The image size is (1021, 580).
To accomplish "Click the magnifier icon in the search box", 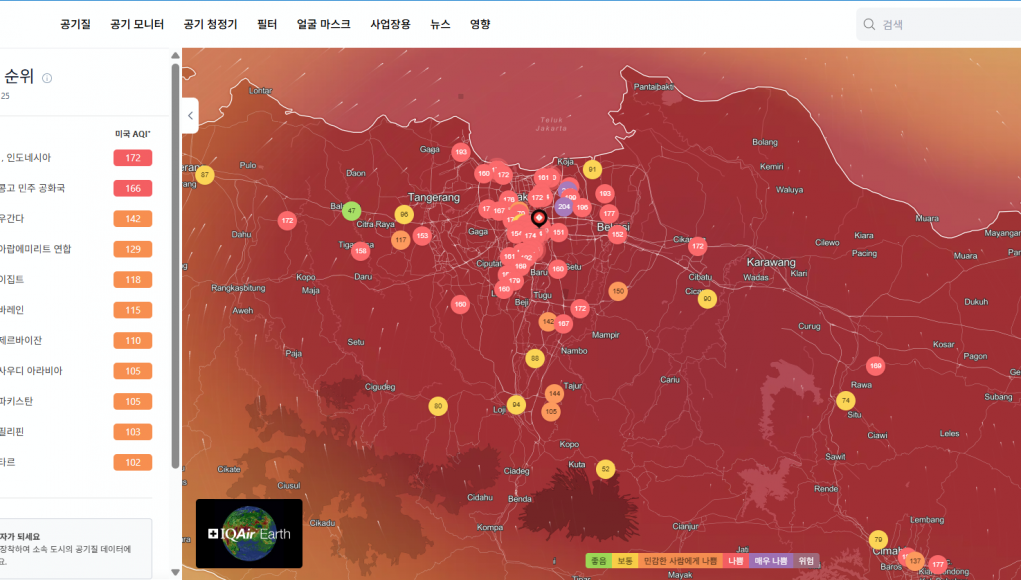I will pos(869,25).
